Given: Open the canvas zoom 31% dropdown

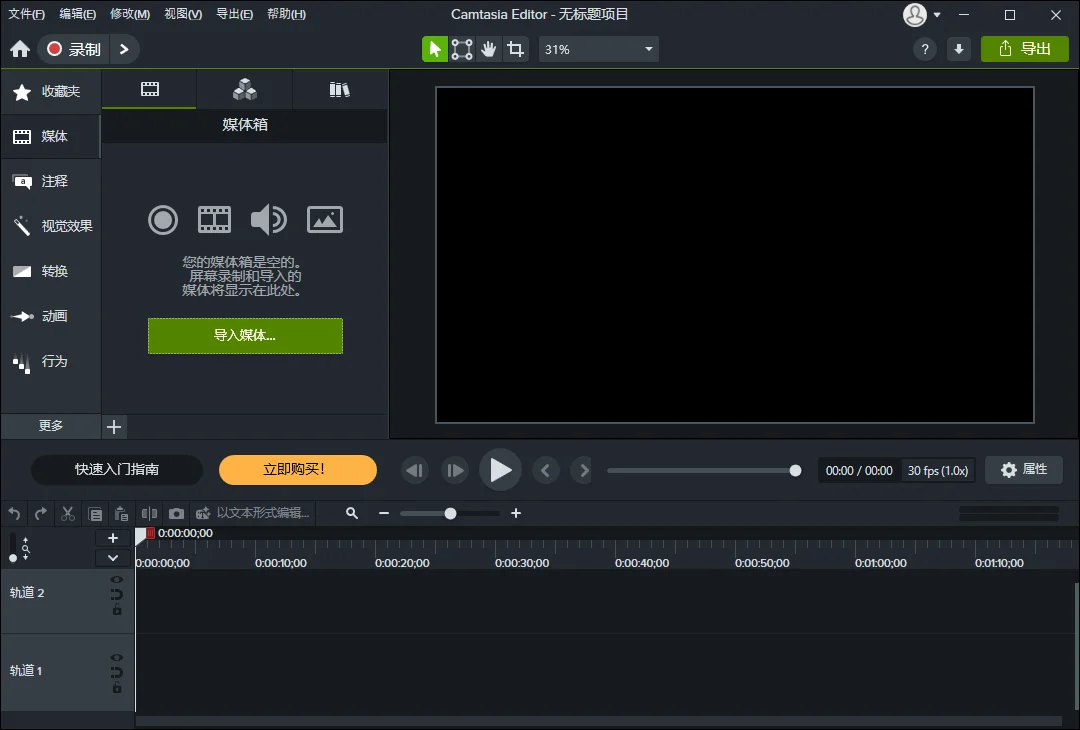Looking at the screenshot, I should pos(599,49).
